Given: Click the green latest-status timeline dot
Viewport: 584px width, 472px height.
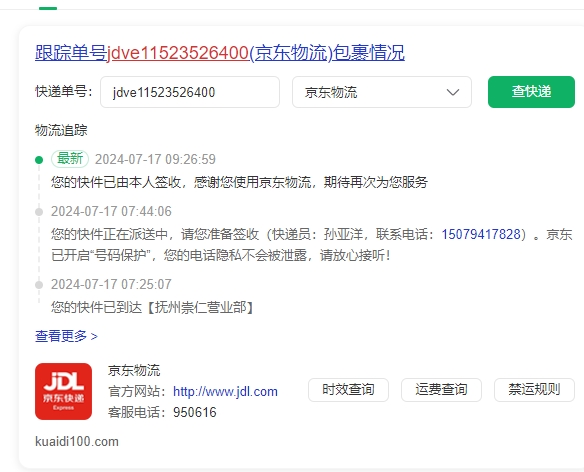Looking at the screenshot, I should [39, 160].
